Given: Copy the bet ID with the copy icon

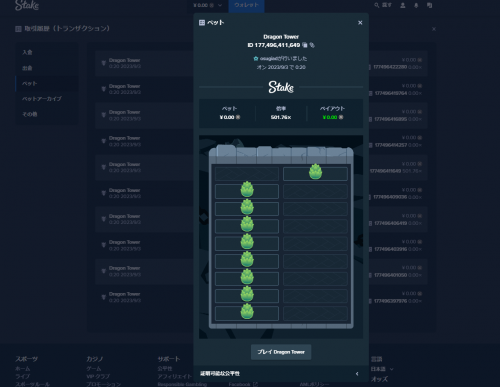Looking at the screenshot, I should pos(305,45).
